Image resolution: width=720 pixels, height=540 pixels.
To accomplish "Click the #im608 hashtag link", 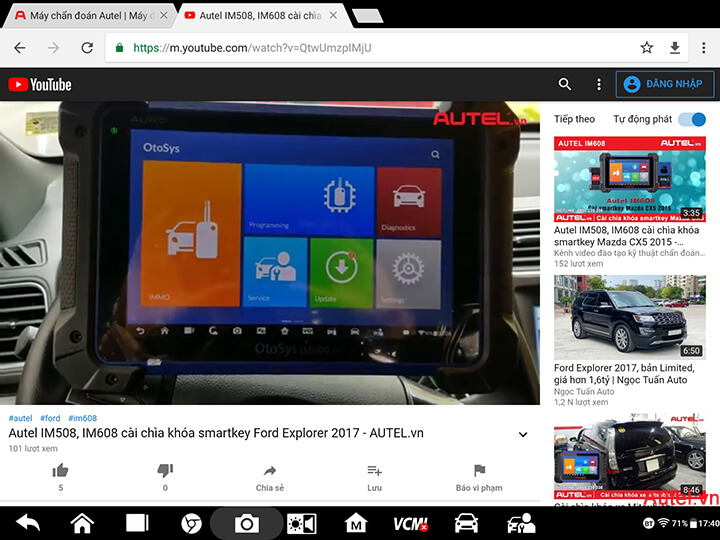I will click(83, 418).
